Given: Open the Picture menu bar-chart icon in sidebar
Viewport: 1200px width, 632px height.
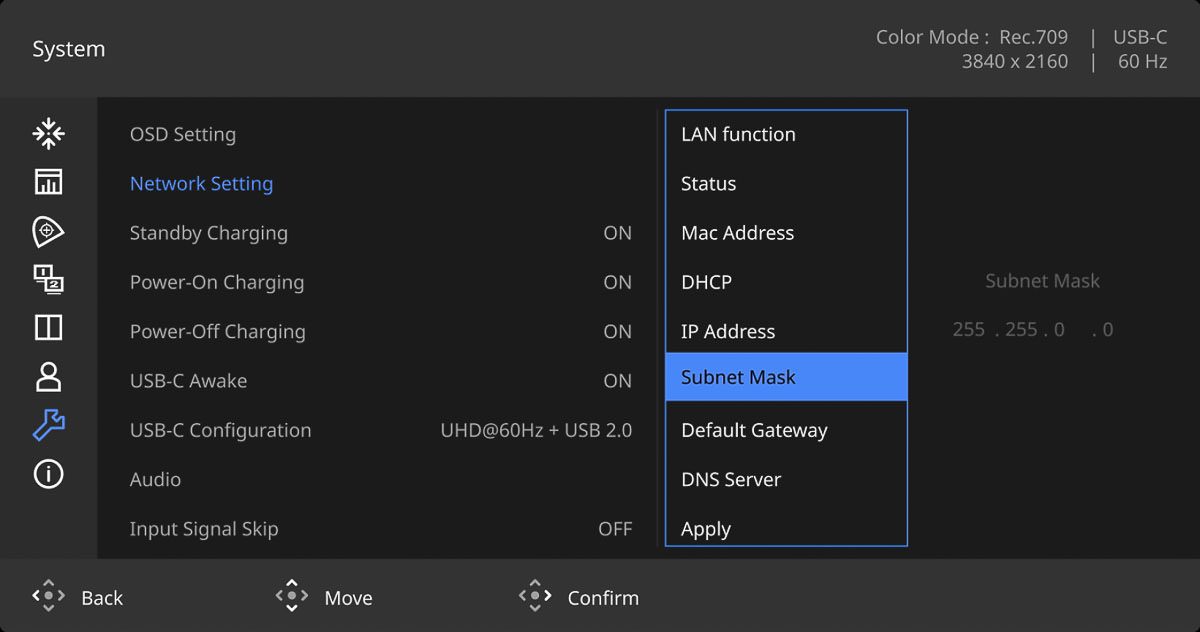Looking at the screenshot, I should click(48, 182).
